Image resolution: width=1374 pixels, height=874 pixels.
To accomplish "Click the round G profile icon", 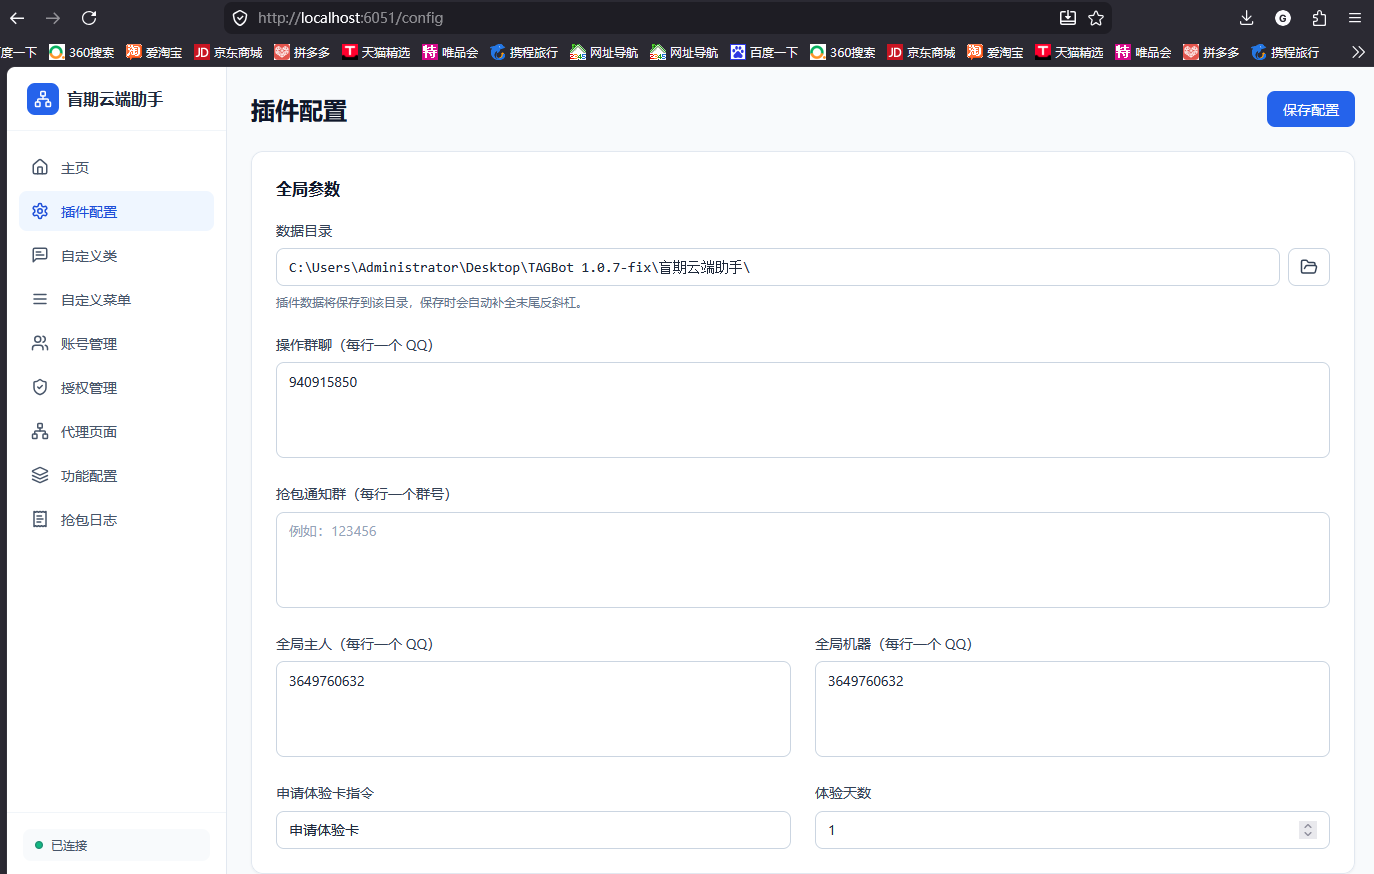I will click(x=1283, y=18).
